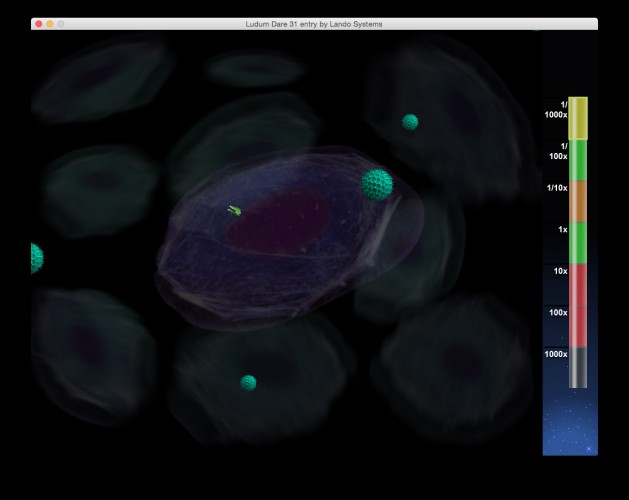Select the green 1/100x zoom level segment

point(578,160)
